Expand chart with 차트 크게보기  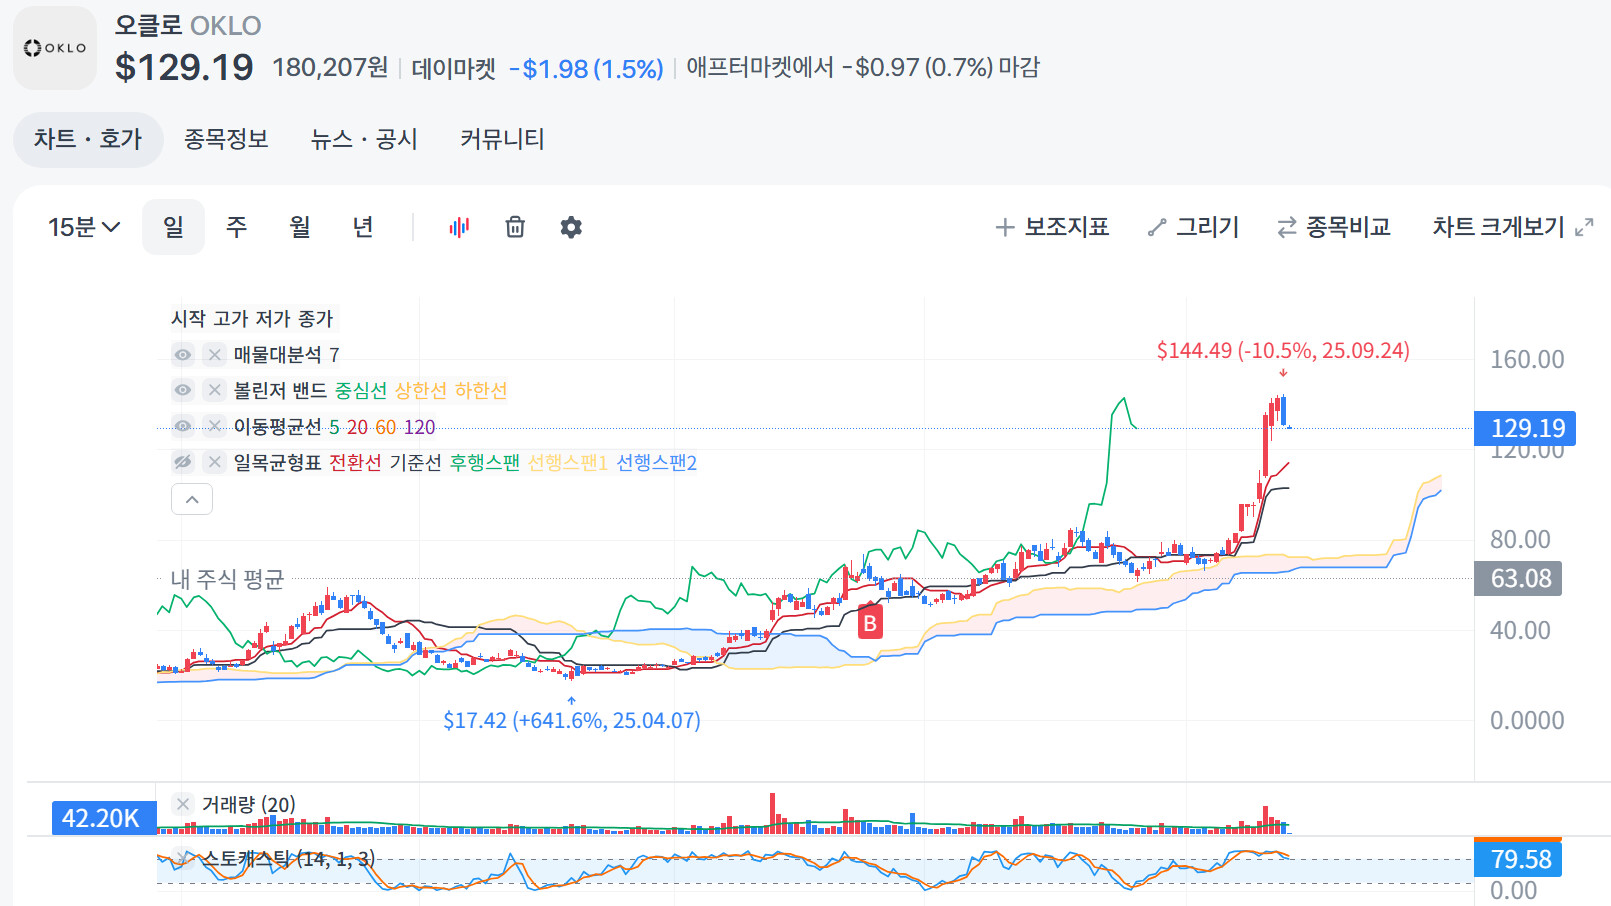click(1513, 227)
